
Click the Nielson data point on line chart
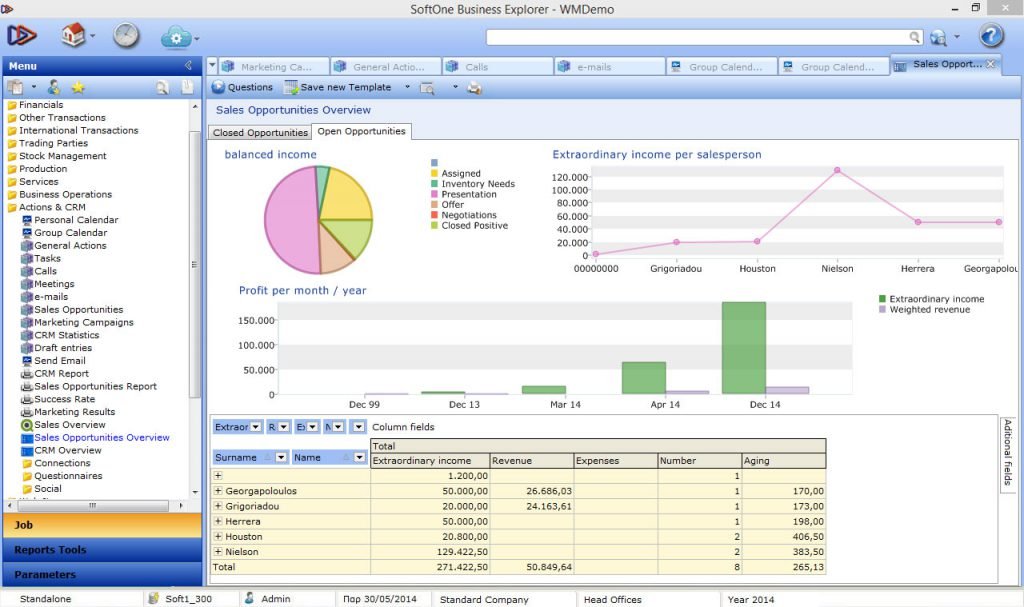pyautogui.click(x=837, y=171)
